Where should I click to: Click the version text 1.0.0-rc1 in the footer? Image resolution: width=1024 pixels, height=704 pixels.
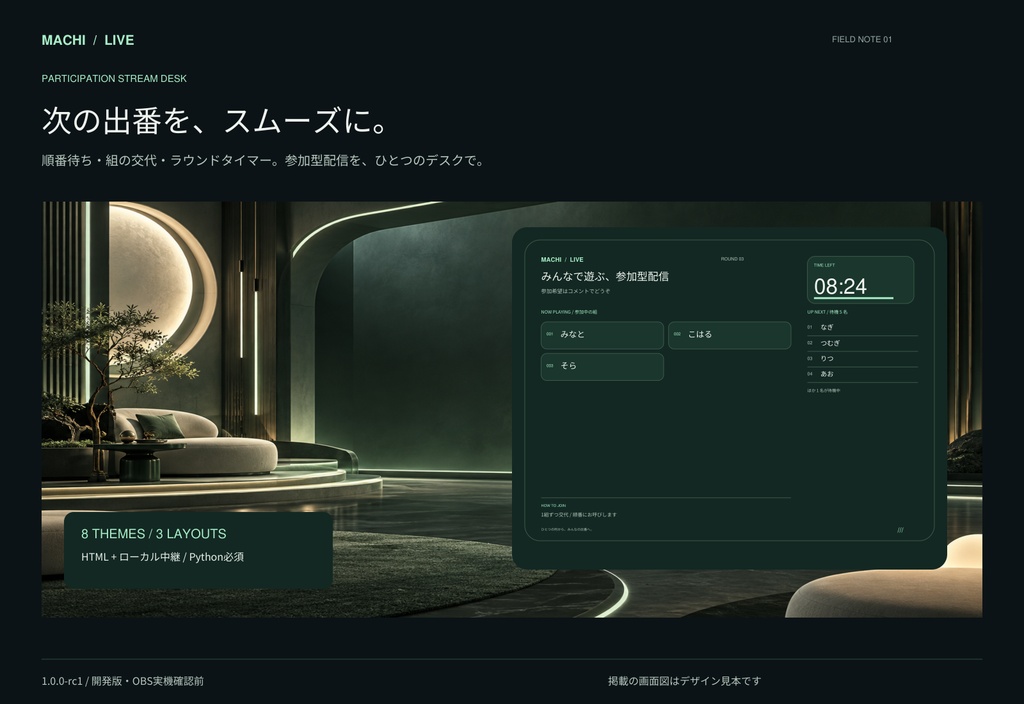[62, 681]
